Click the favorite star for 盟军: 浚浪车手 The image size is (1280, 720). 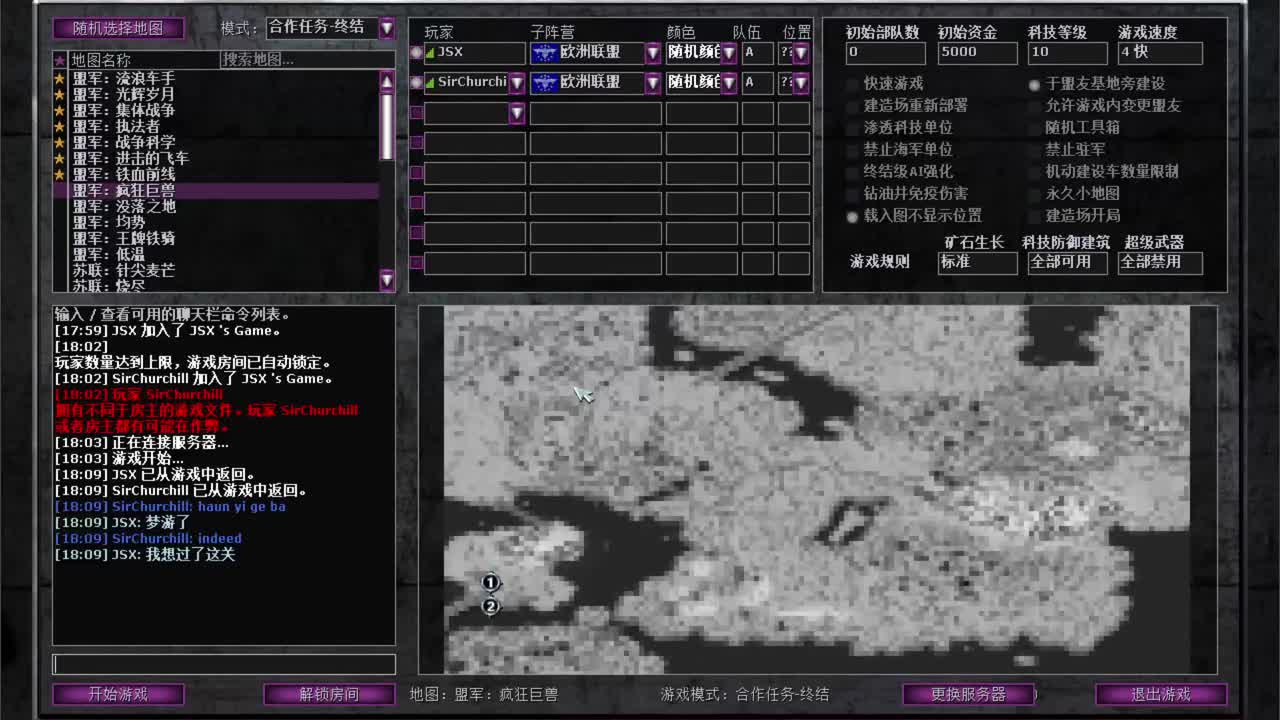[x=60, y=78]
